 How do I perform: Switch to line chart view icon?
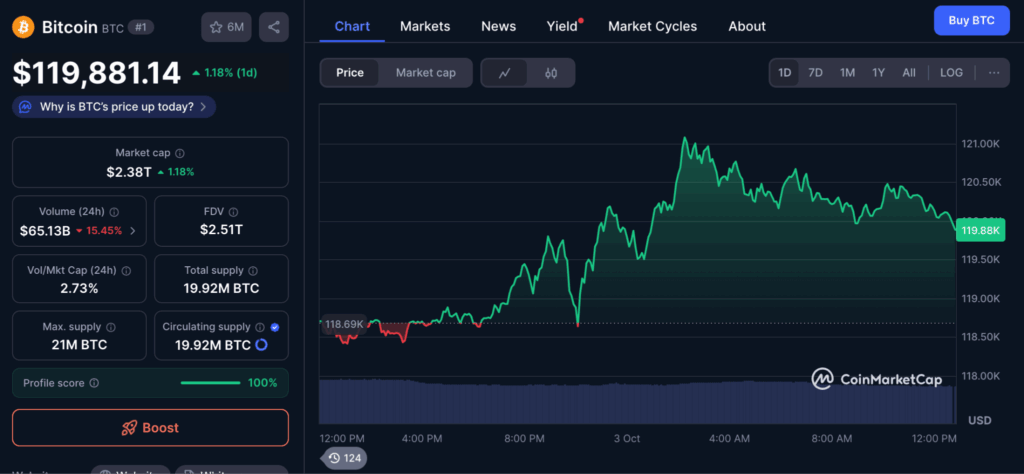pos(505,73)
